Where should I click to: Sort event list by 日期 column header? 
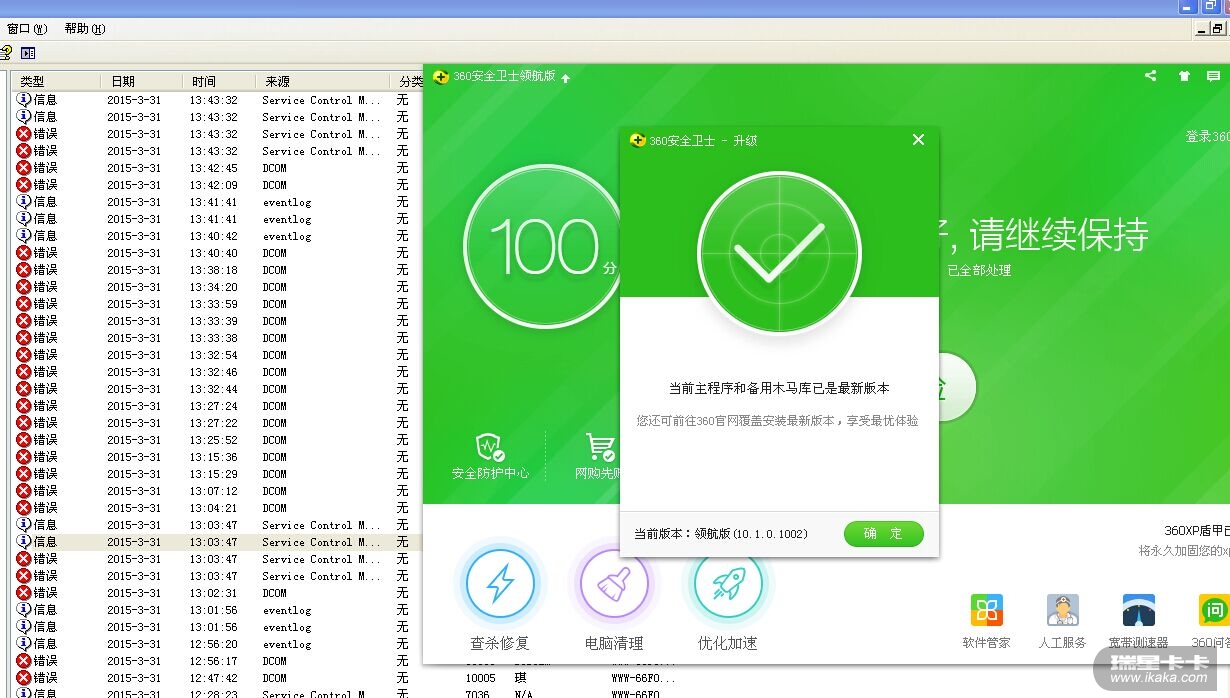[x=140, y=81]
